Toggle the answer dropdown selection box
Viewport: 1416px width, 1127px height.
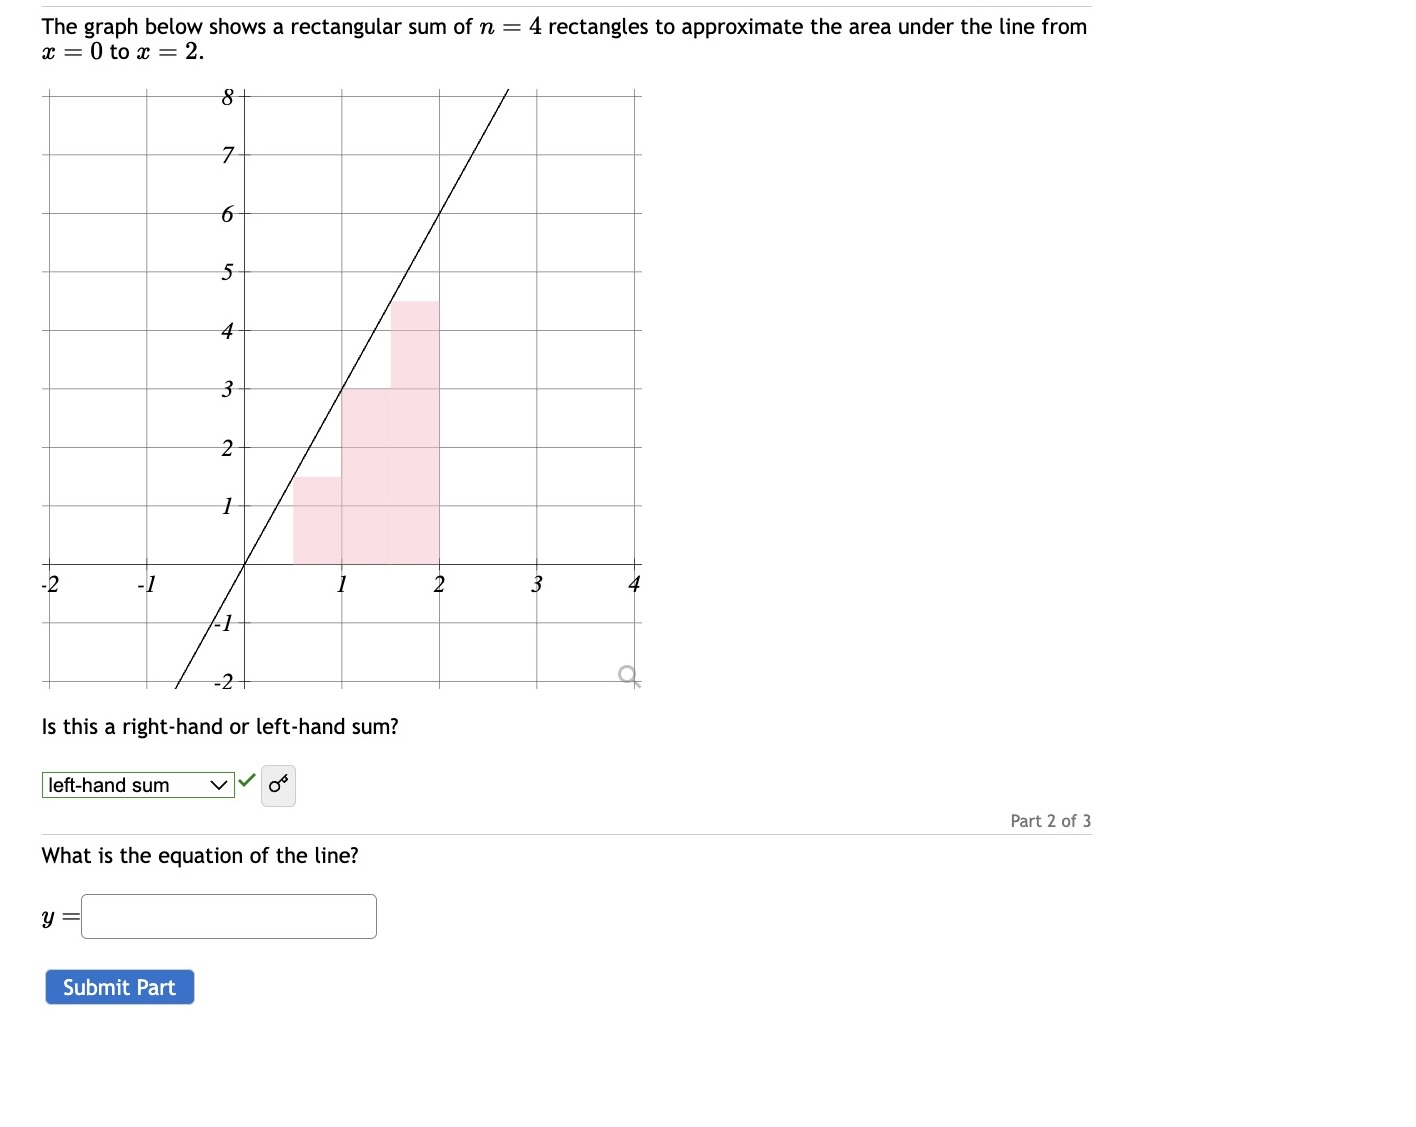(x=140, y=785)
